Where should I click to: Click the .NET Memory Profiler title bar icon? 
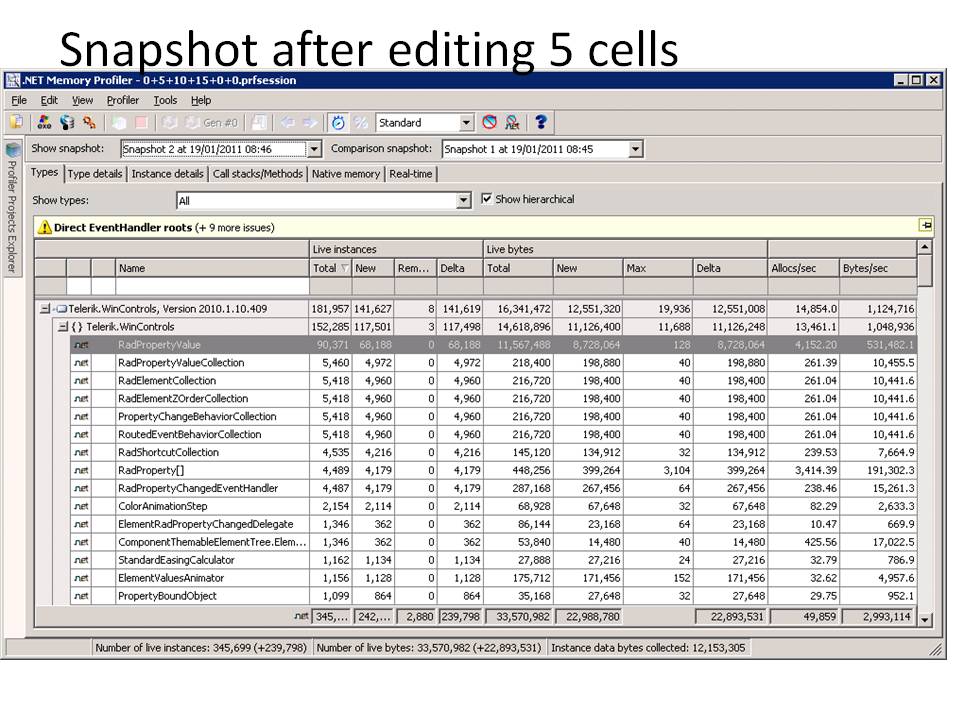(13, 80)
